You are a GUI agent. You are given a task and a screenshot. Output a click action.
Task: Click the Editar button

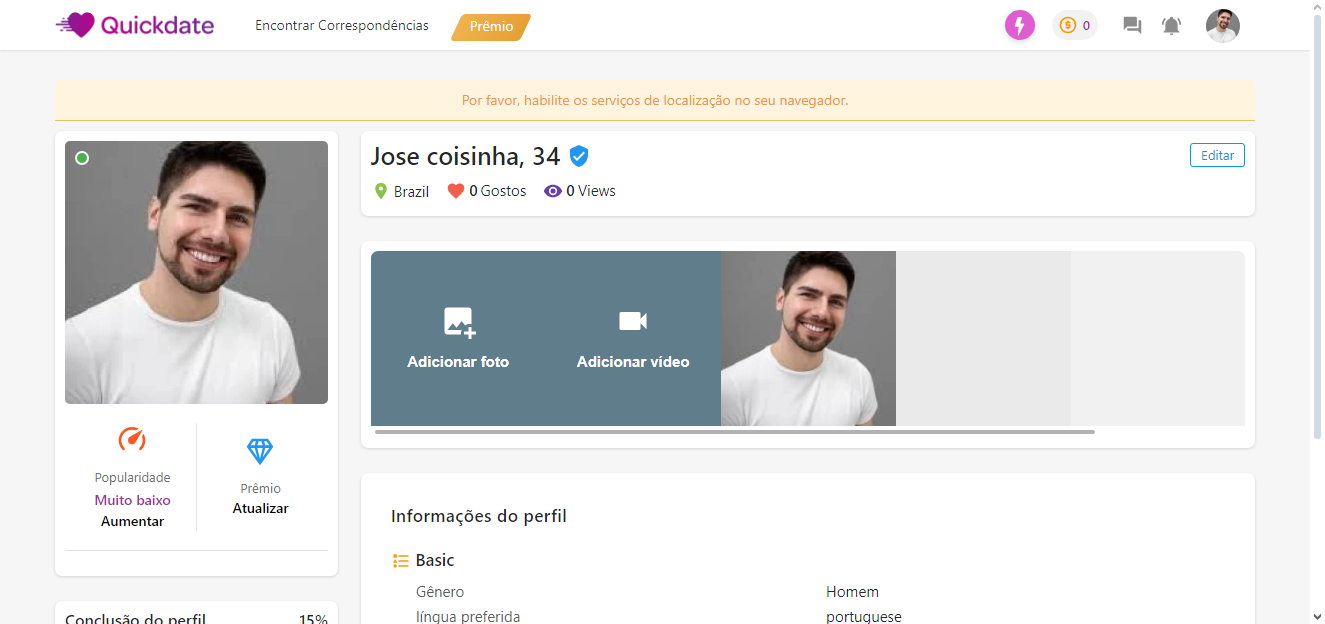click(x=1217, y=155)
